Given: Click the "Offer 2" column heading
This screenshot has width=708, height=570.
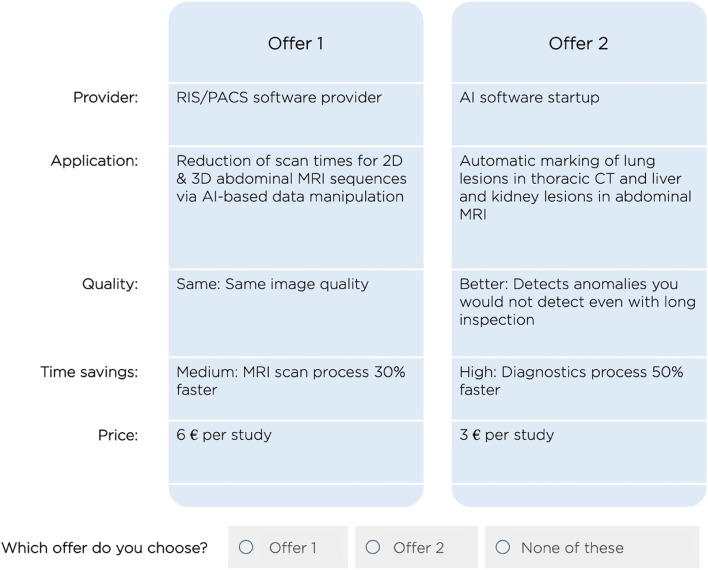Looking at the screenshot, I should click(x=578, y=44).
